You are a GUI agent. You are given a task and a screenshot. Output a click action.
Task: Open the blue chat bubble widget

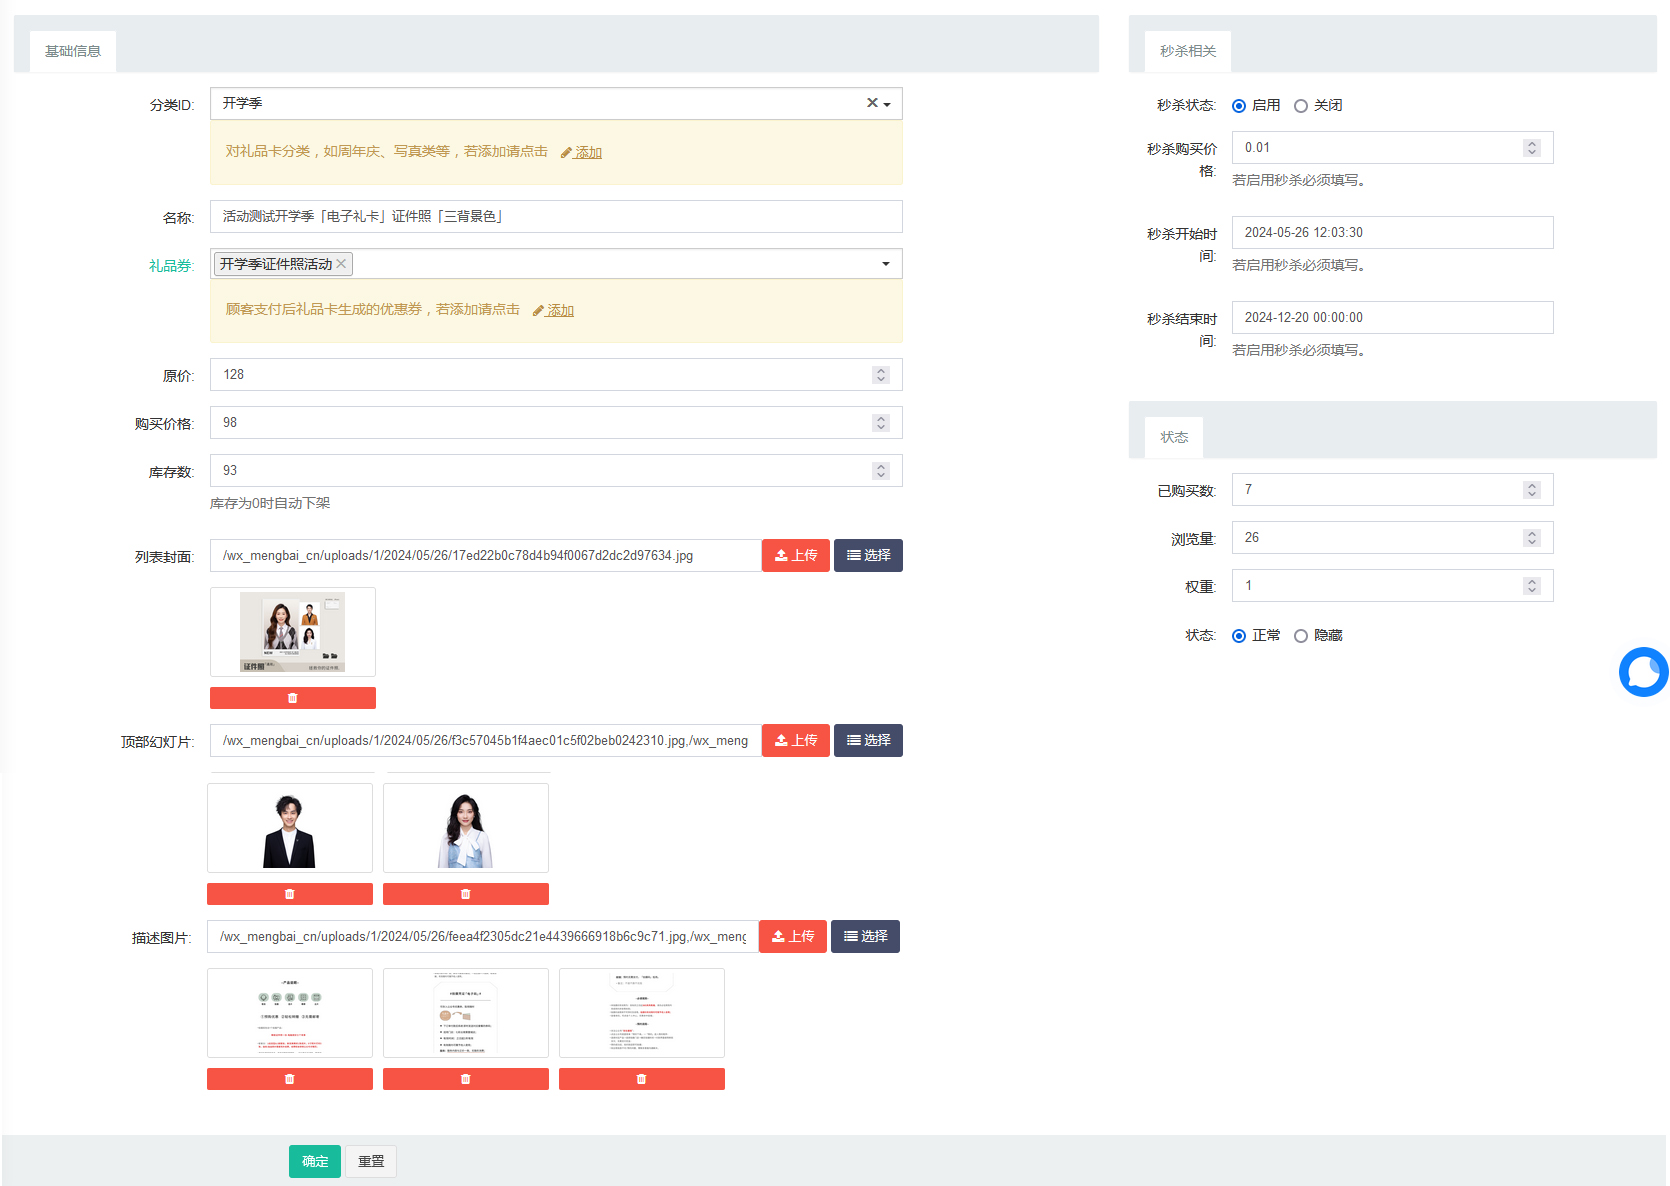pyautogui.click(x=1643, y=672)
